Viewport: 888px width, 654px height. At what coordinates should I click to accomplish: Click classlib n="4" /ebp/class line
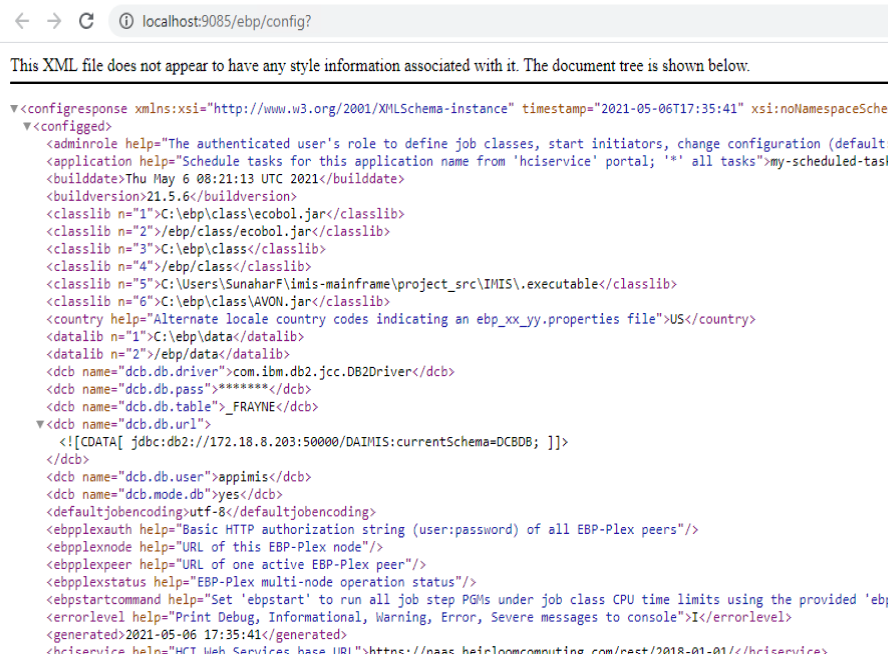(x=179, y=267)
